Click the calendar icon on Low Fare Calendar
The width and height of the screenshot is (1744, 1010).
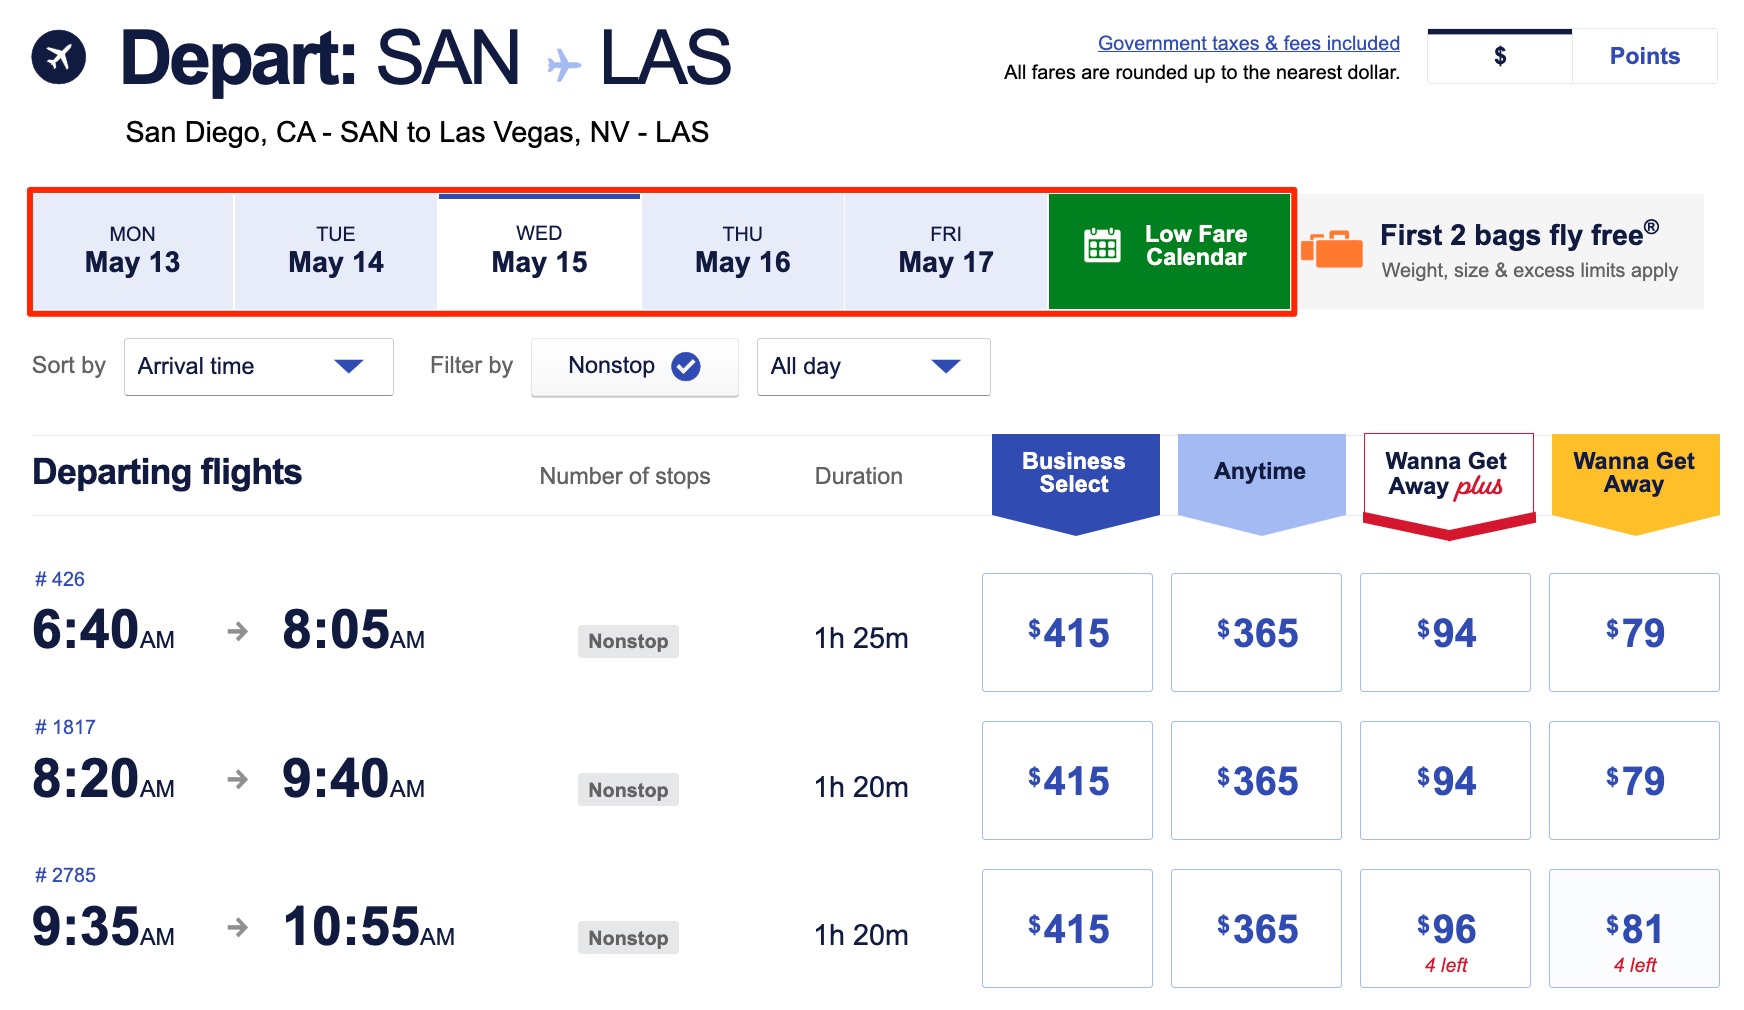tap(1103, 247)
